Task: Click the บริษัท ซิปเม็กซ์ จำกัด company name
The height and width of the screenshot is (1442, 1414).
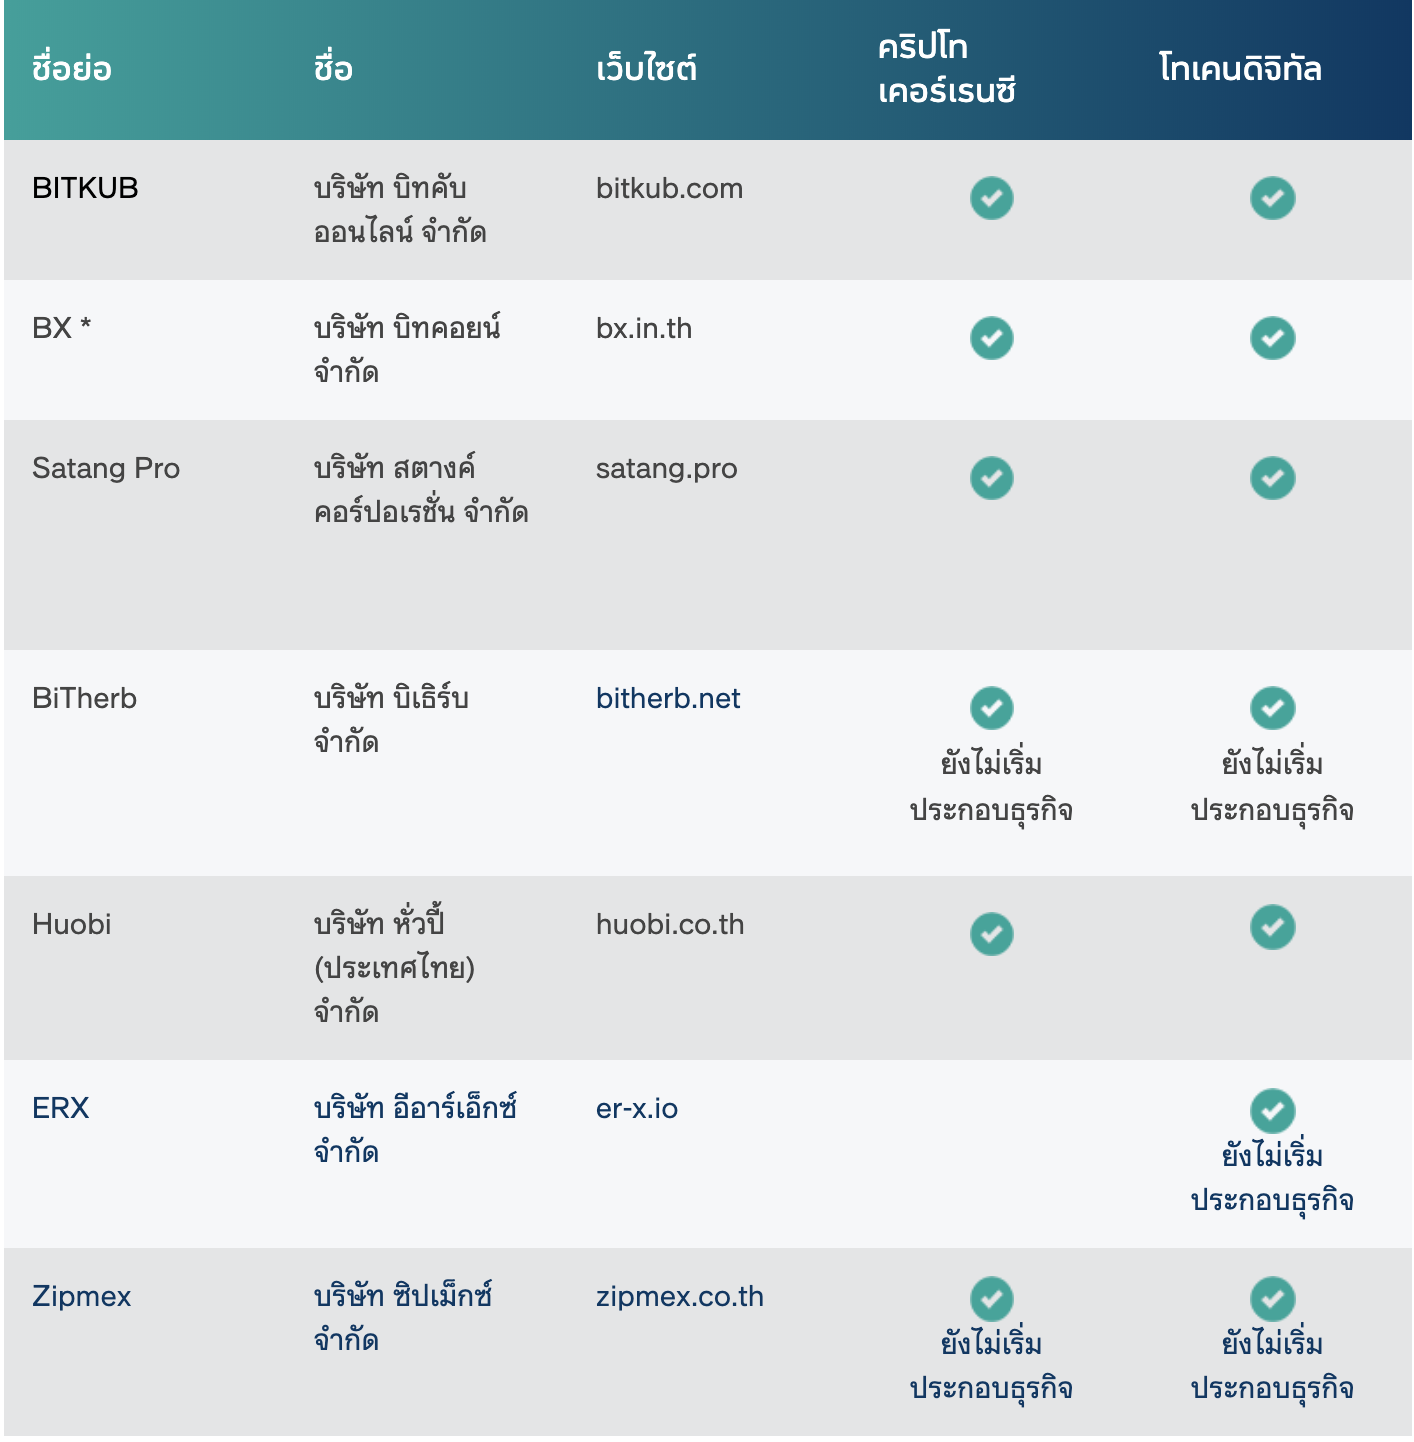Action: pyautogui.click(x=403, y=1317)
